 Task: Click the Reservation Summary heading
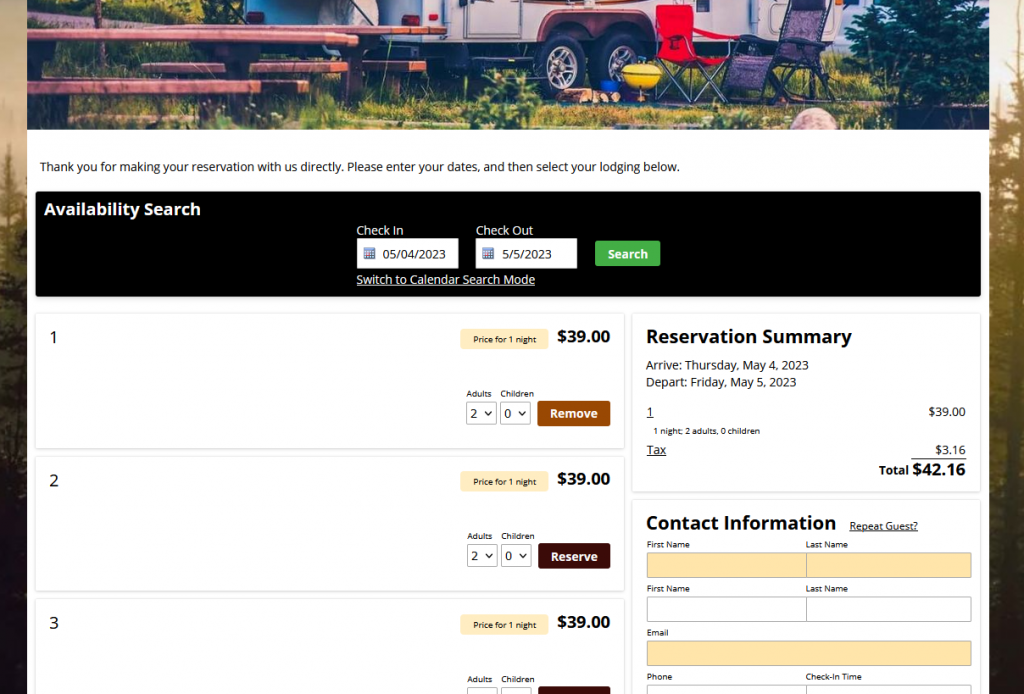[x=748, y=336]
